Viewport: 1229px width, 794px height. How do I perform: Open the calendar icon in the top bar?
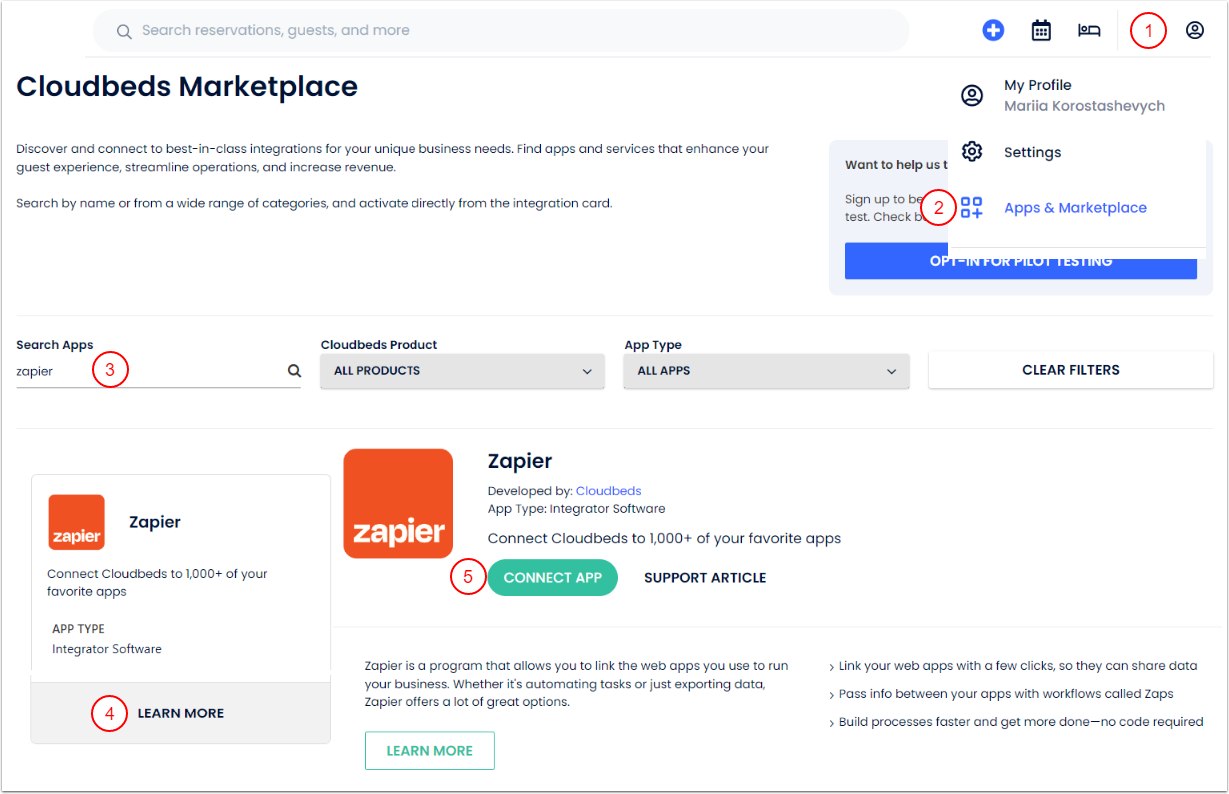(x=1041, y=30)
